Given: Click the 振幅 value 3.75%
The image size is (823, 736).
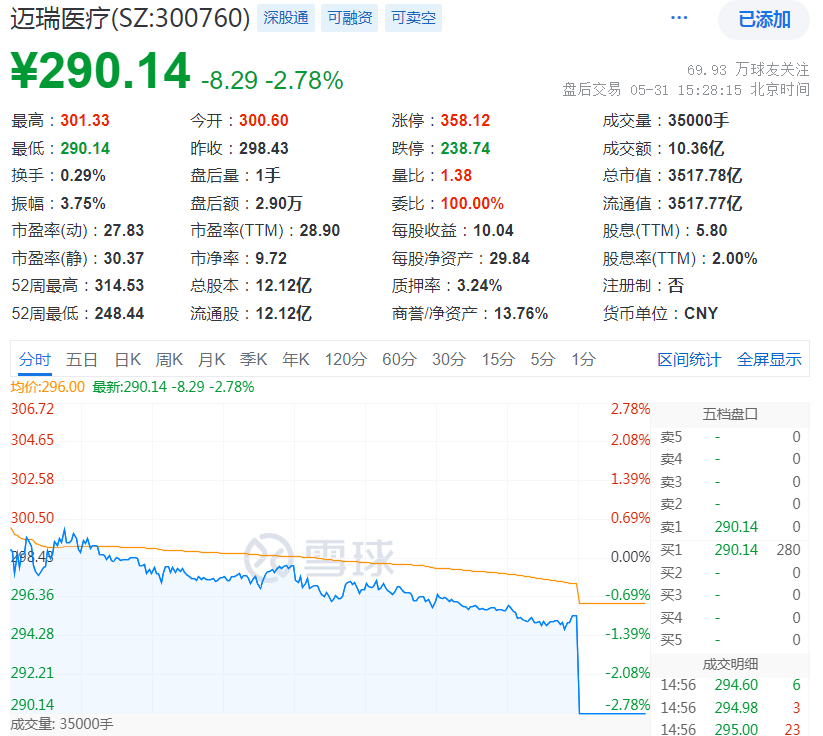Looking at the screenshot, I should [83, 204].
